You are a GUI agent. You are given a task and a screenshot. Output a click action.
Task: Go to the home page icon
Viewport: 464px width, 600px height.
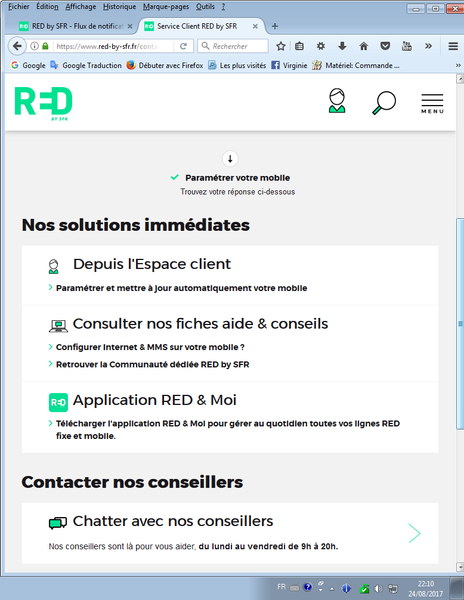(x=363, y=46)
